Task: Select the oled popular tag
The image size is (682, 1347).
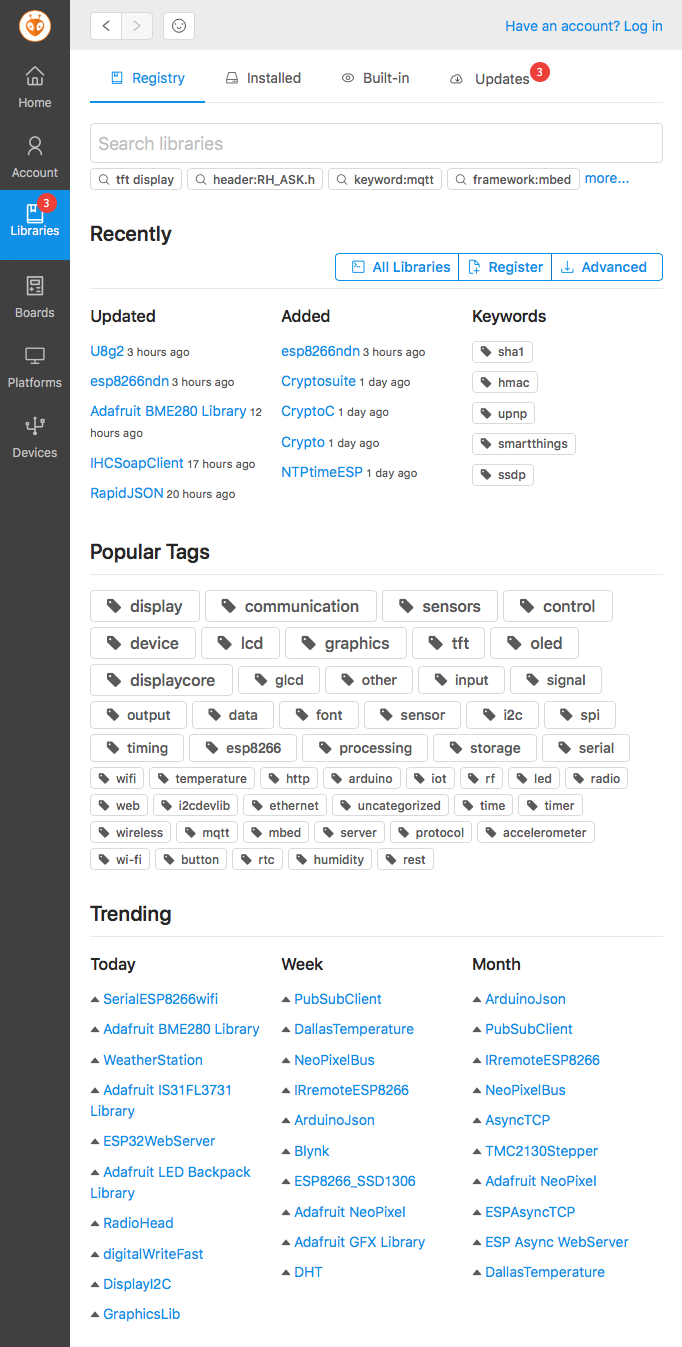Action: 534,643
